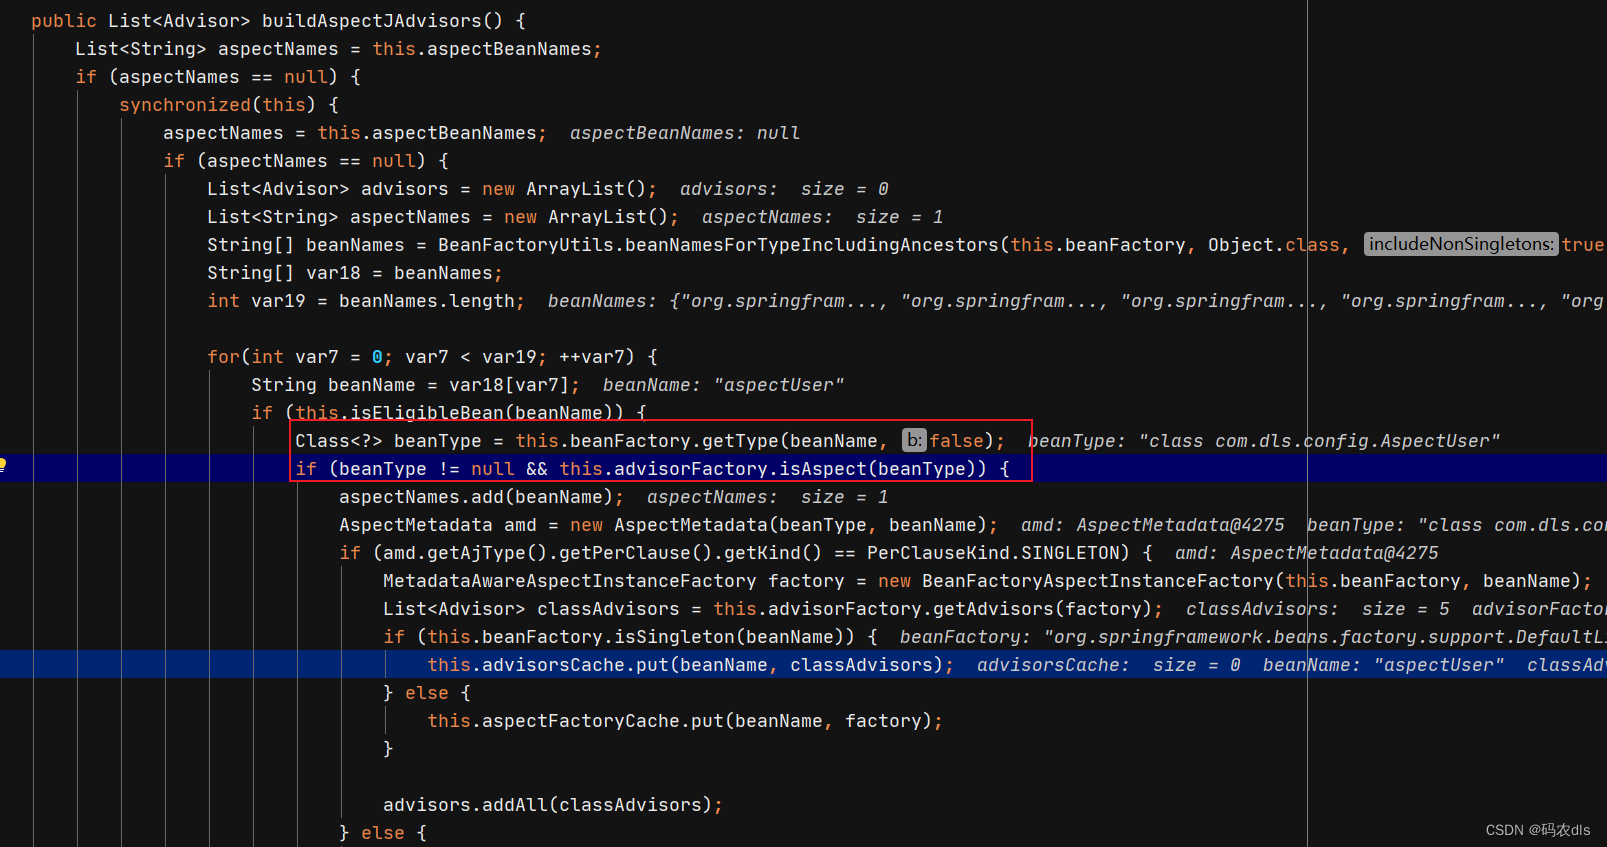Click beanFactory hint "org.springframework.beans.factory.support..."
The width and height of the screenshot is (1607, 847).
(1252, 637)
